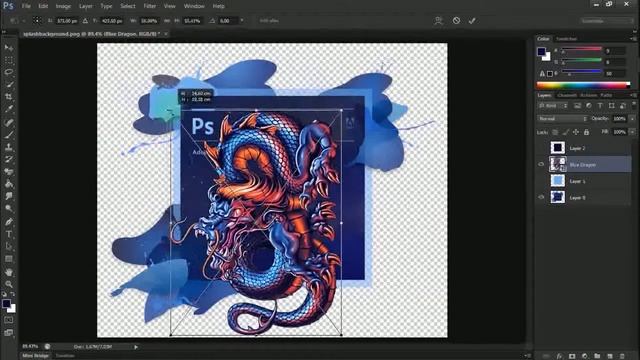Viewport: 640px width, 360px height.
Task: Select the Path Selection tool
Action: pyautogui.click(x=9, y=247)
